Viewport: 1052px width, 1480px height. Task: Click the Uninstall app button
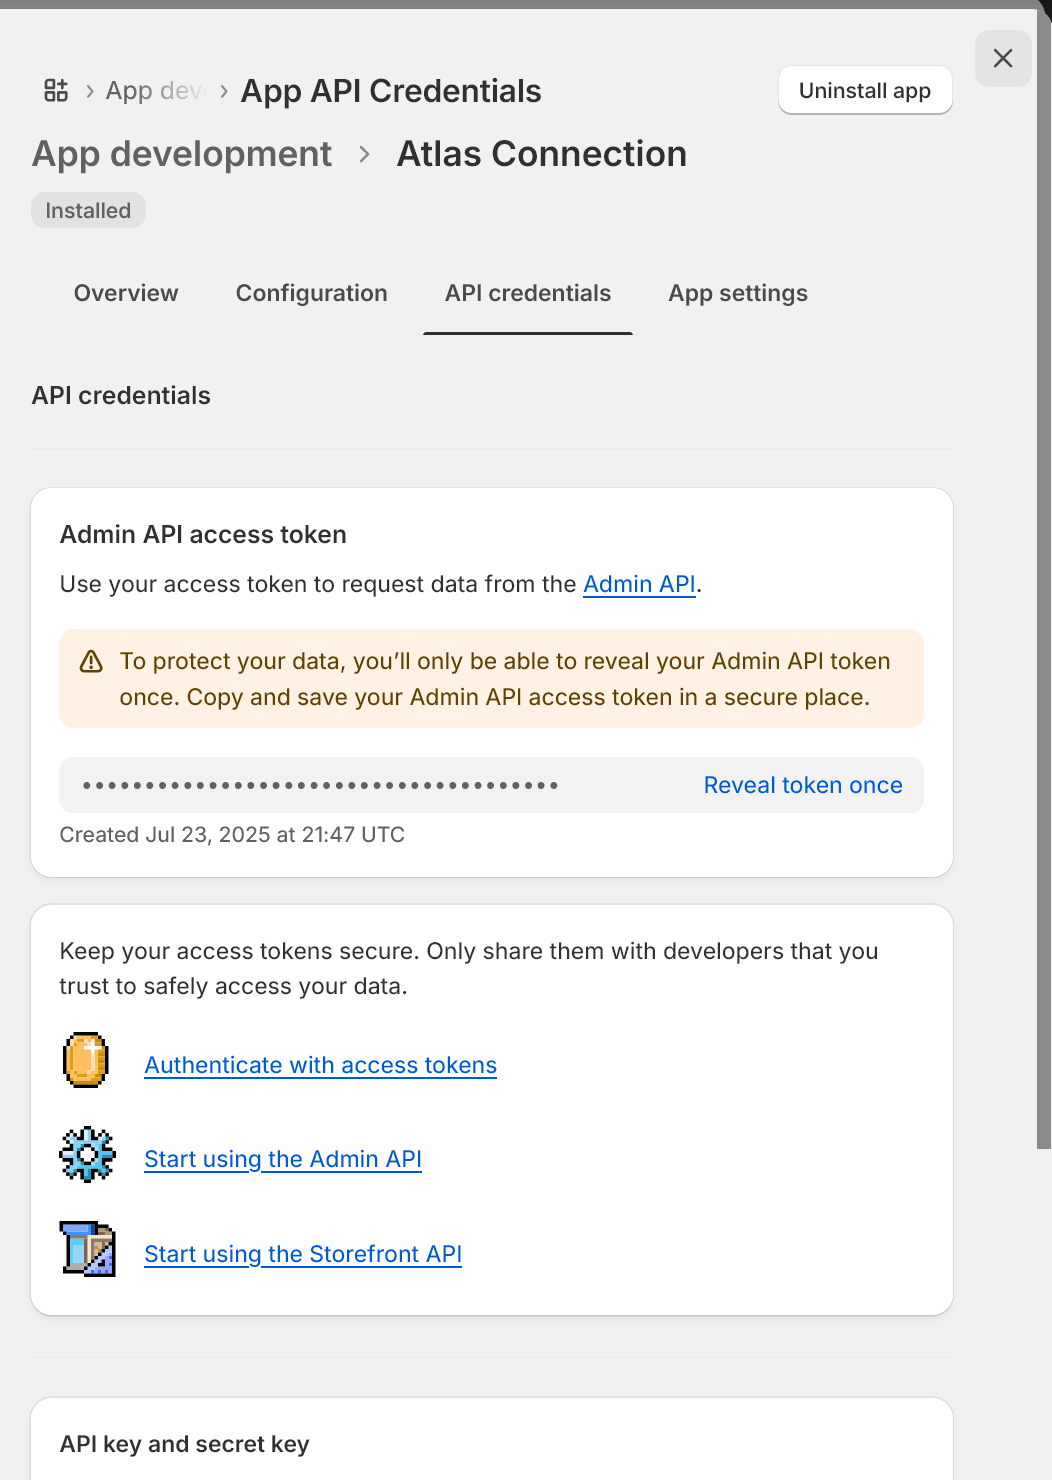click(865, 91)
